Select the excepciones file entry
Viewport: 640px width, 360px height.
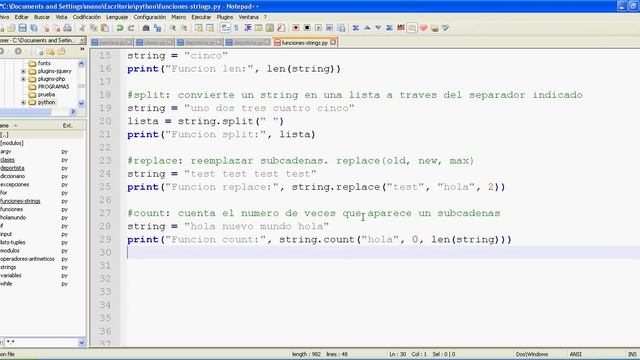coord(14,184)
